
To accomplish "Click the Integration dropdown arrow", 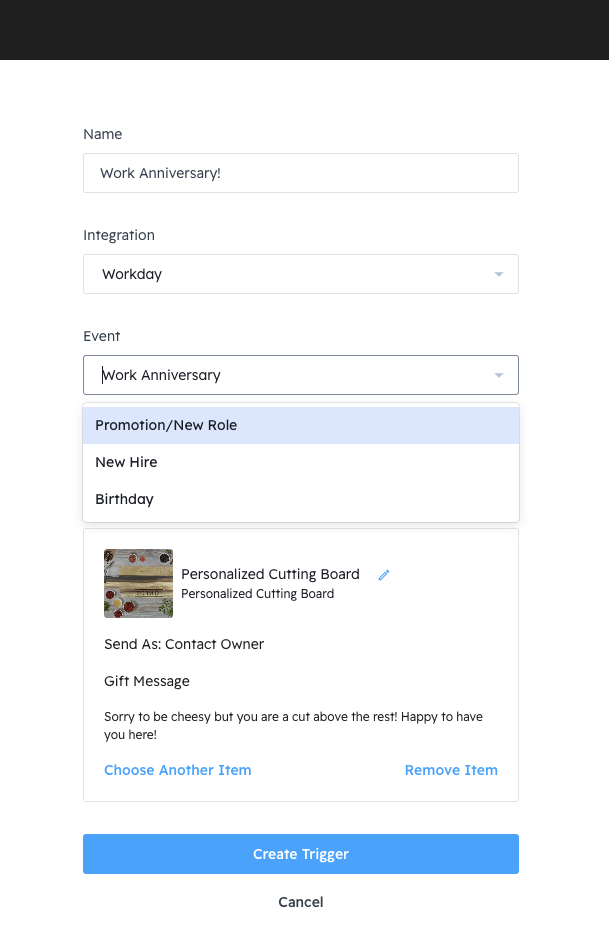I will pyautogui.click(x=498, y=274).
